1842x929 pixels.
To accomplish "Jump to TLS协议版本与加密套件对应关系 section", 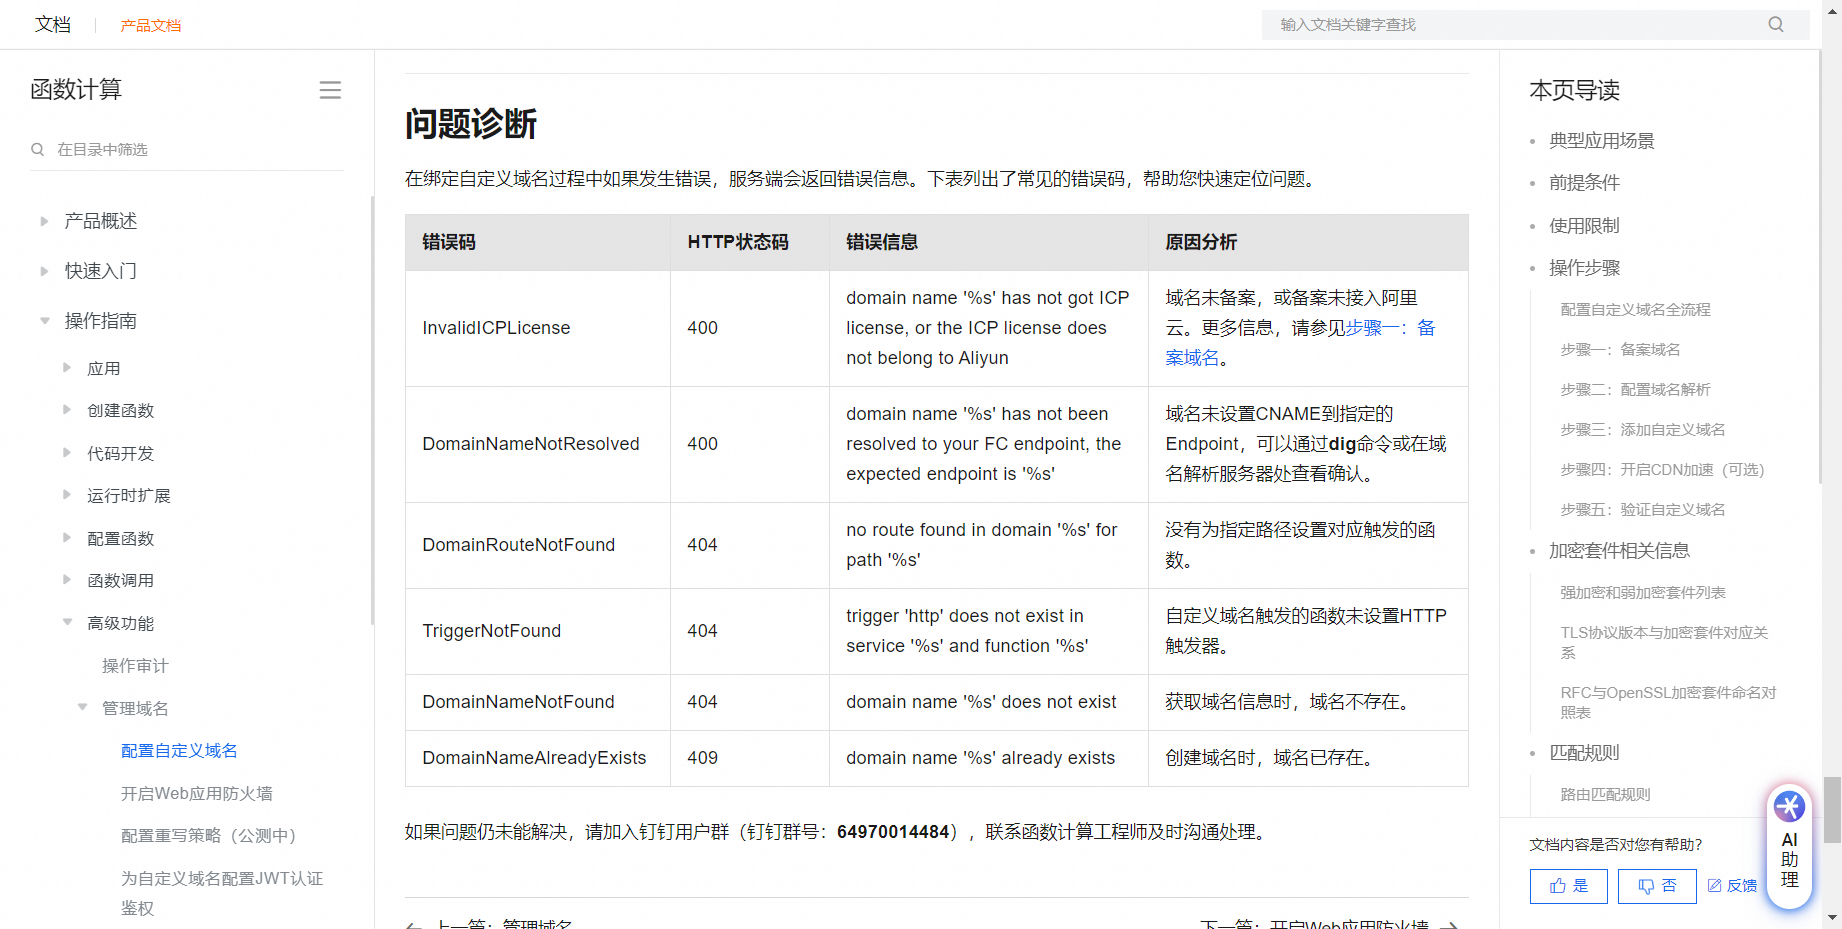I will point(1664,643).
